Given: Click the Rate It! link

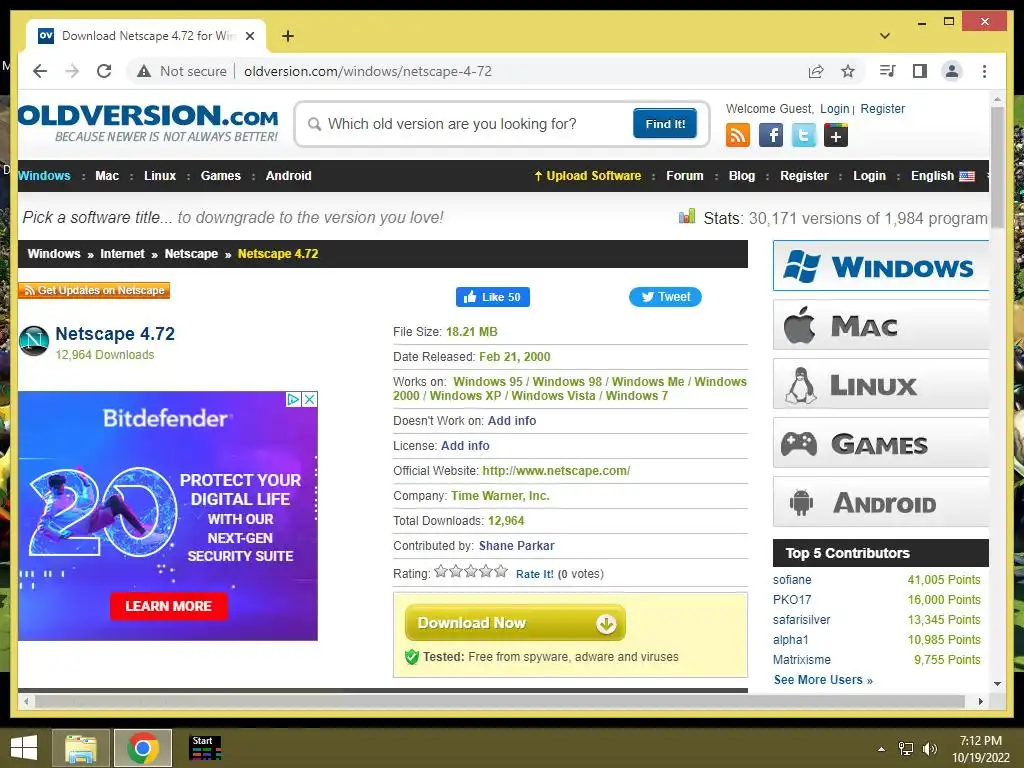Looking at the screenshot, I should [x=535, y=574].
